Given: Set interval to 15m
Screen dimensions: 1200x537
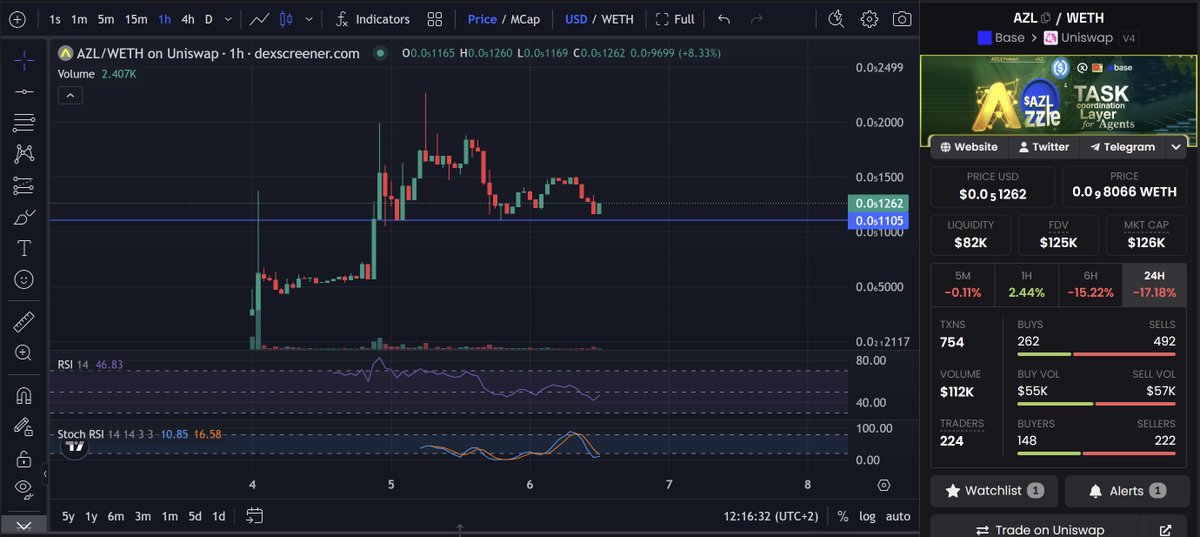Looking at the screenshot, I should [x=136, y=19].
